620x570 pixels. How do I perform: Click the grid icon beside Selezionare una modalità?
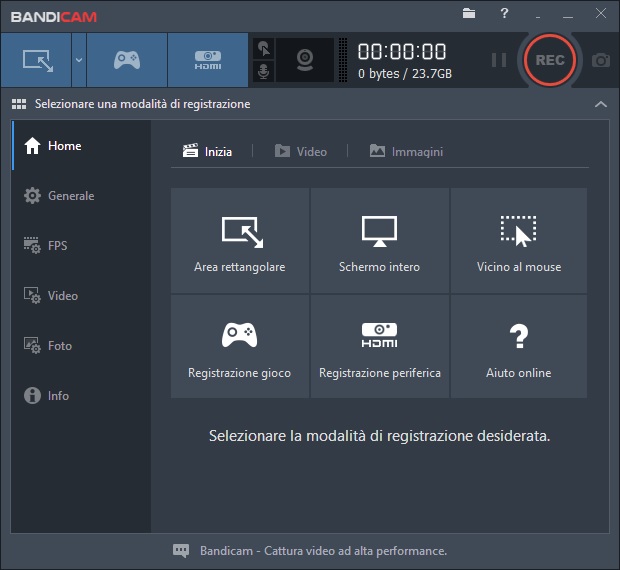point(19,104)
